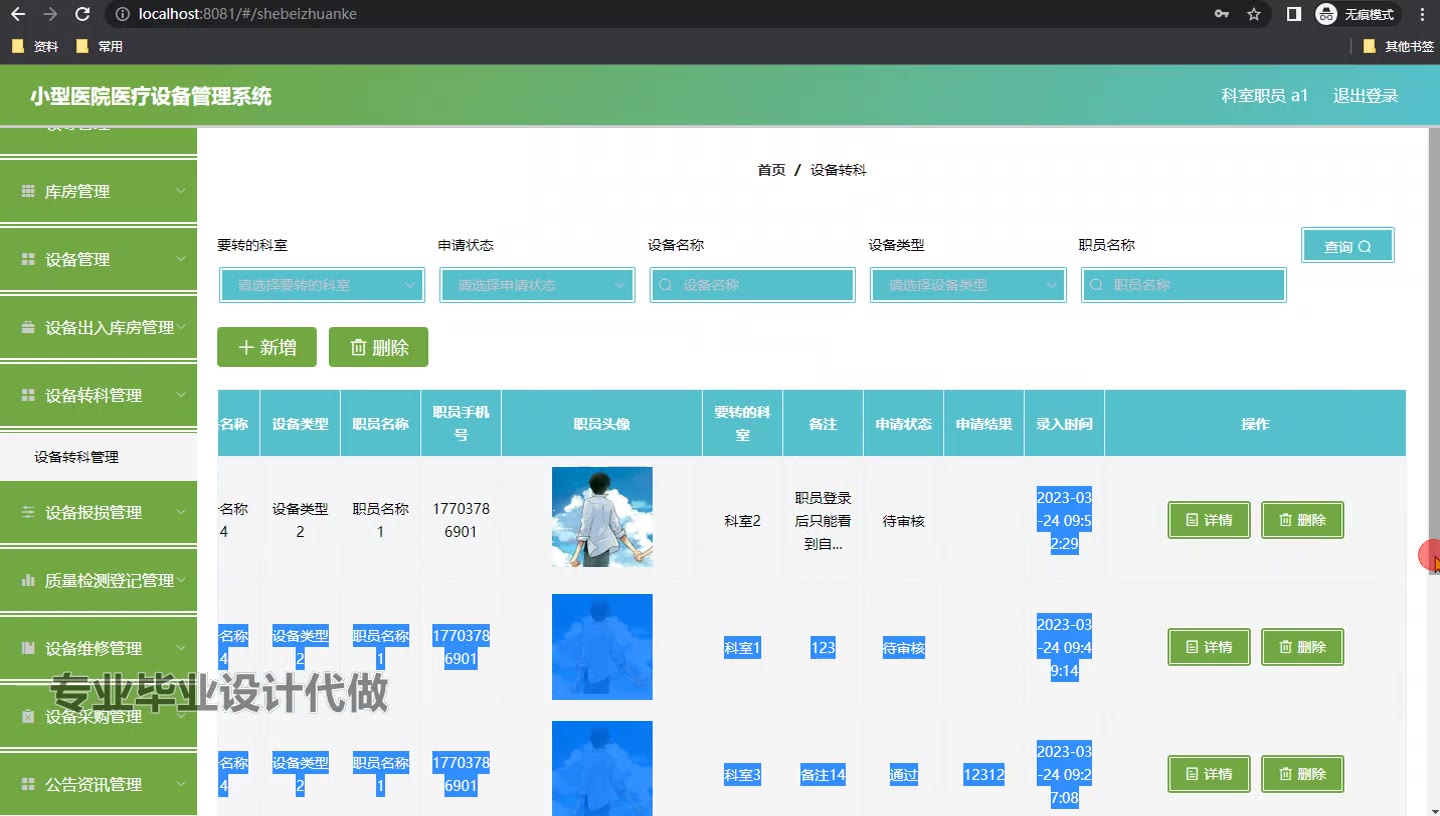
Task: Open the 申请状态 dropdown
Action: (537, 285)
